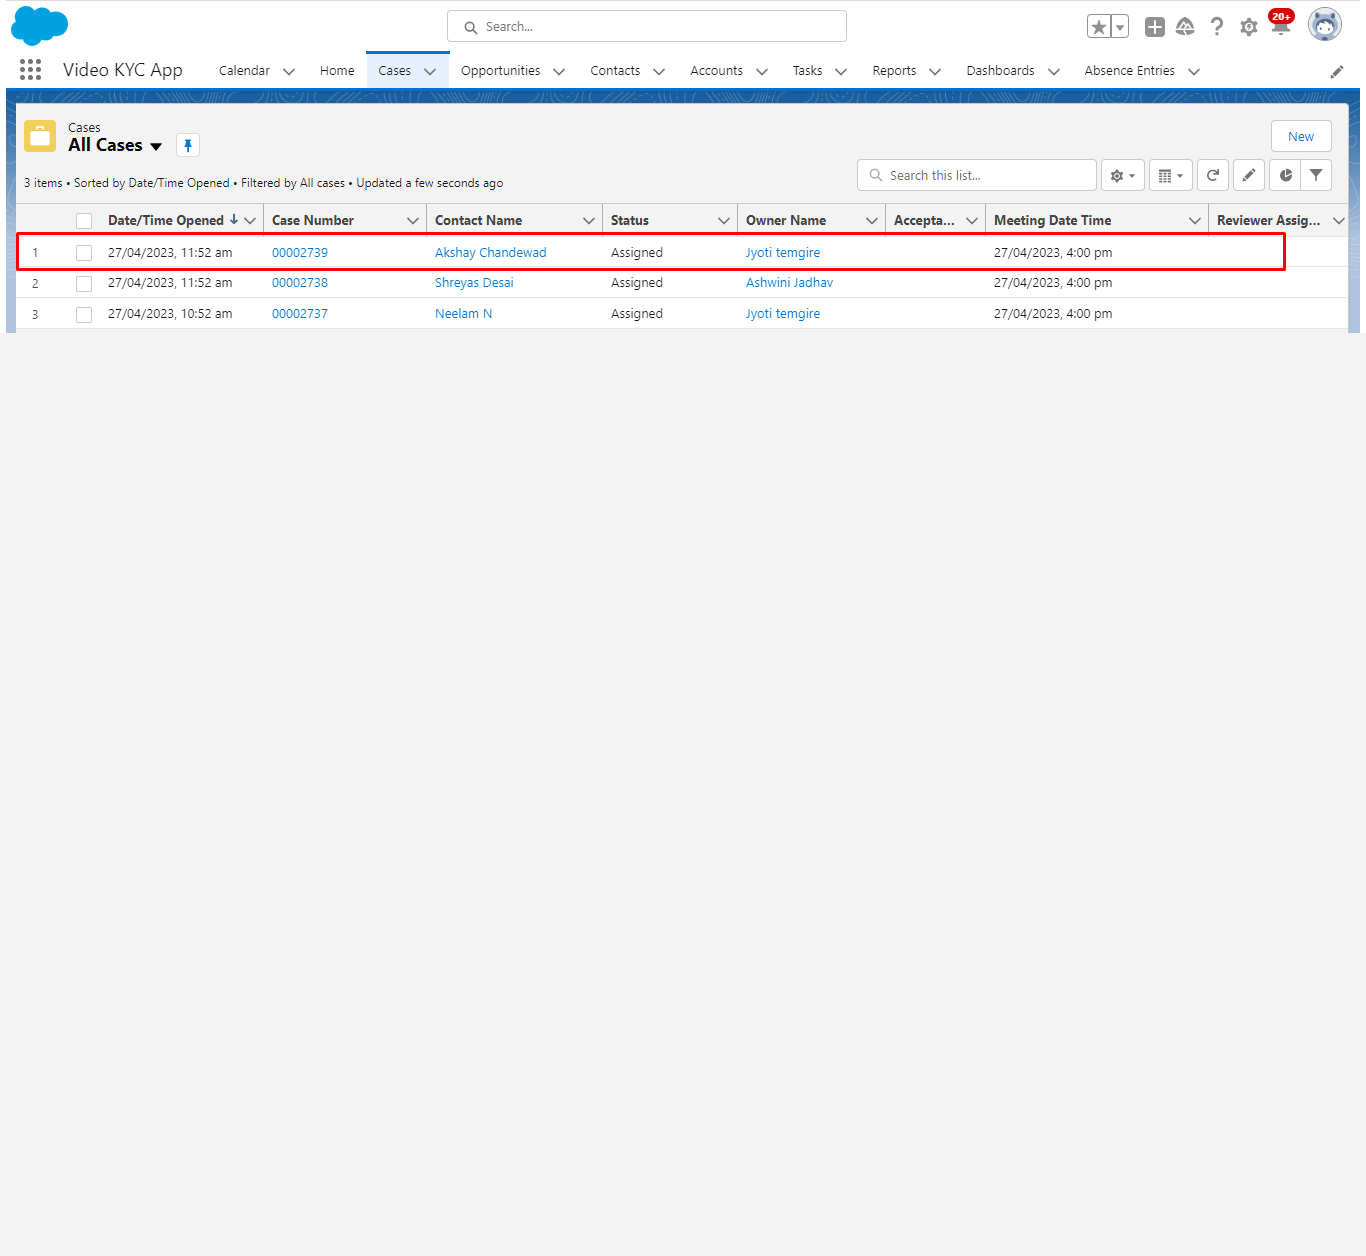Switch to the Reports tab
Viewport: 1366px width, 1256px height.
[x=894, y=71]
